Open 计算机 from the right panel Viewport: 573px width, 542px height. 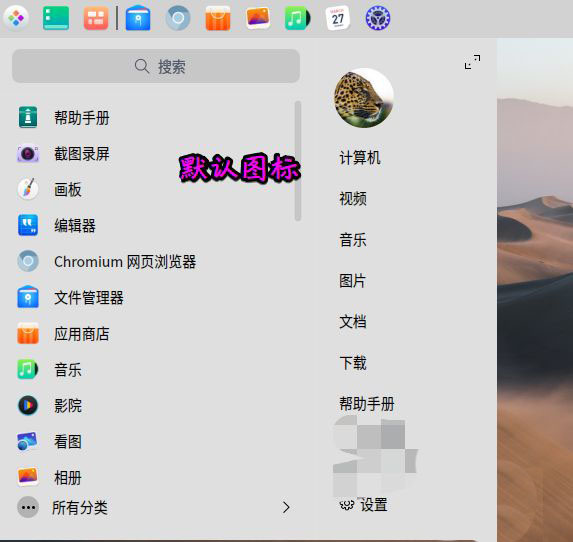pyautogui.click(x=360, y=158)
